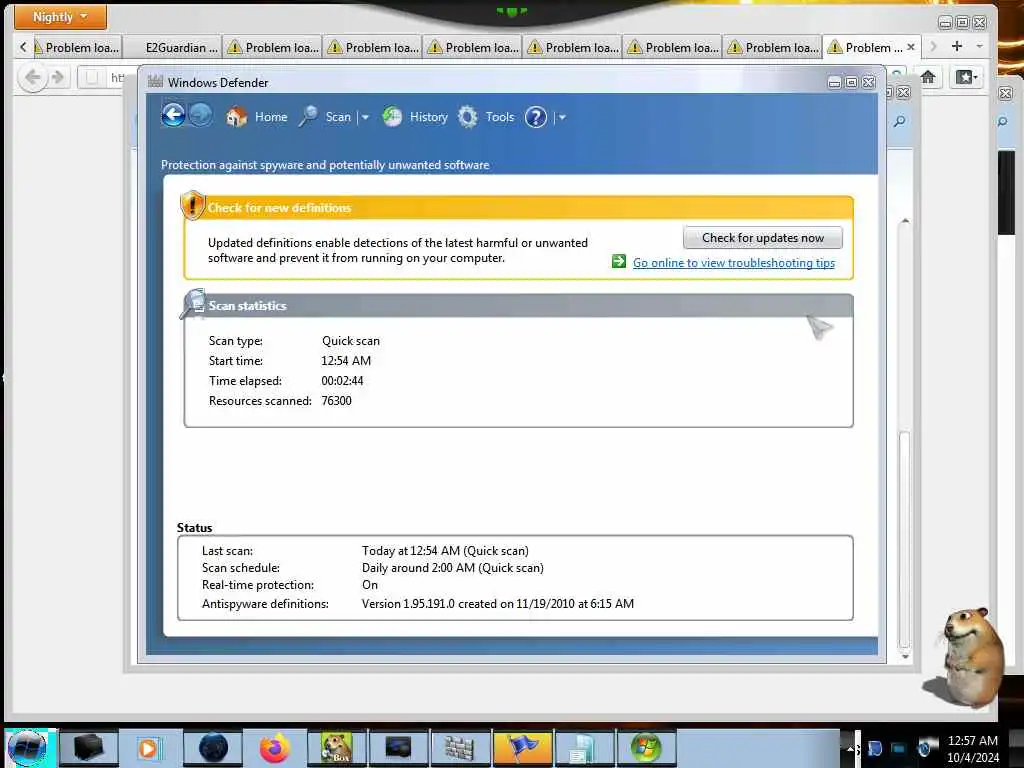Expand the Scan options dropdown arrow
The image size is (1024, 768).
click(x=365, y=118)
